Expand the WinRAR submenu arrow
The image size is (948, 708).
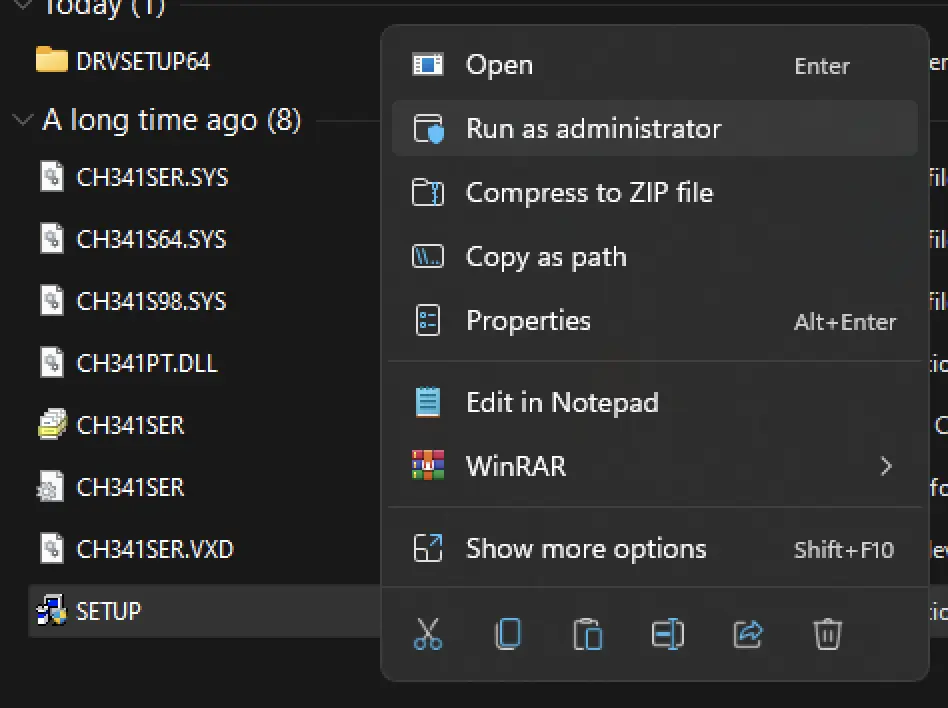[885, 466]
